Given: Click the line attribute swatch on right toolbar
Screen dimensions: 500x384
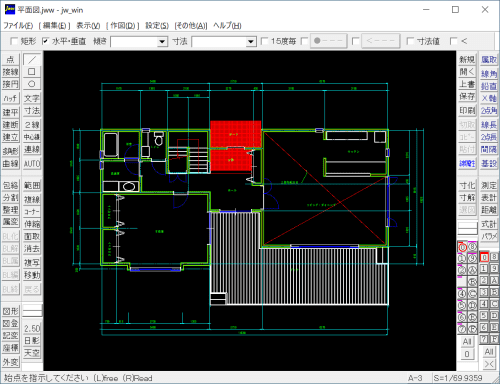Looking at the screenshot, I should 467,228.
